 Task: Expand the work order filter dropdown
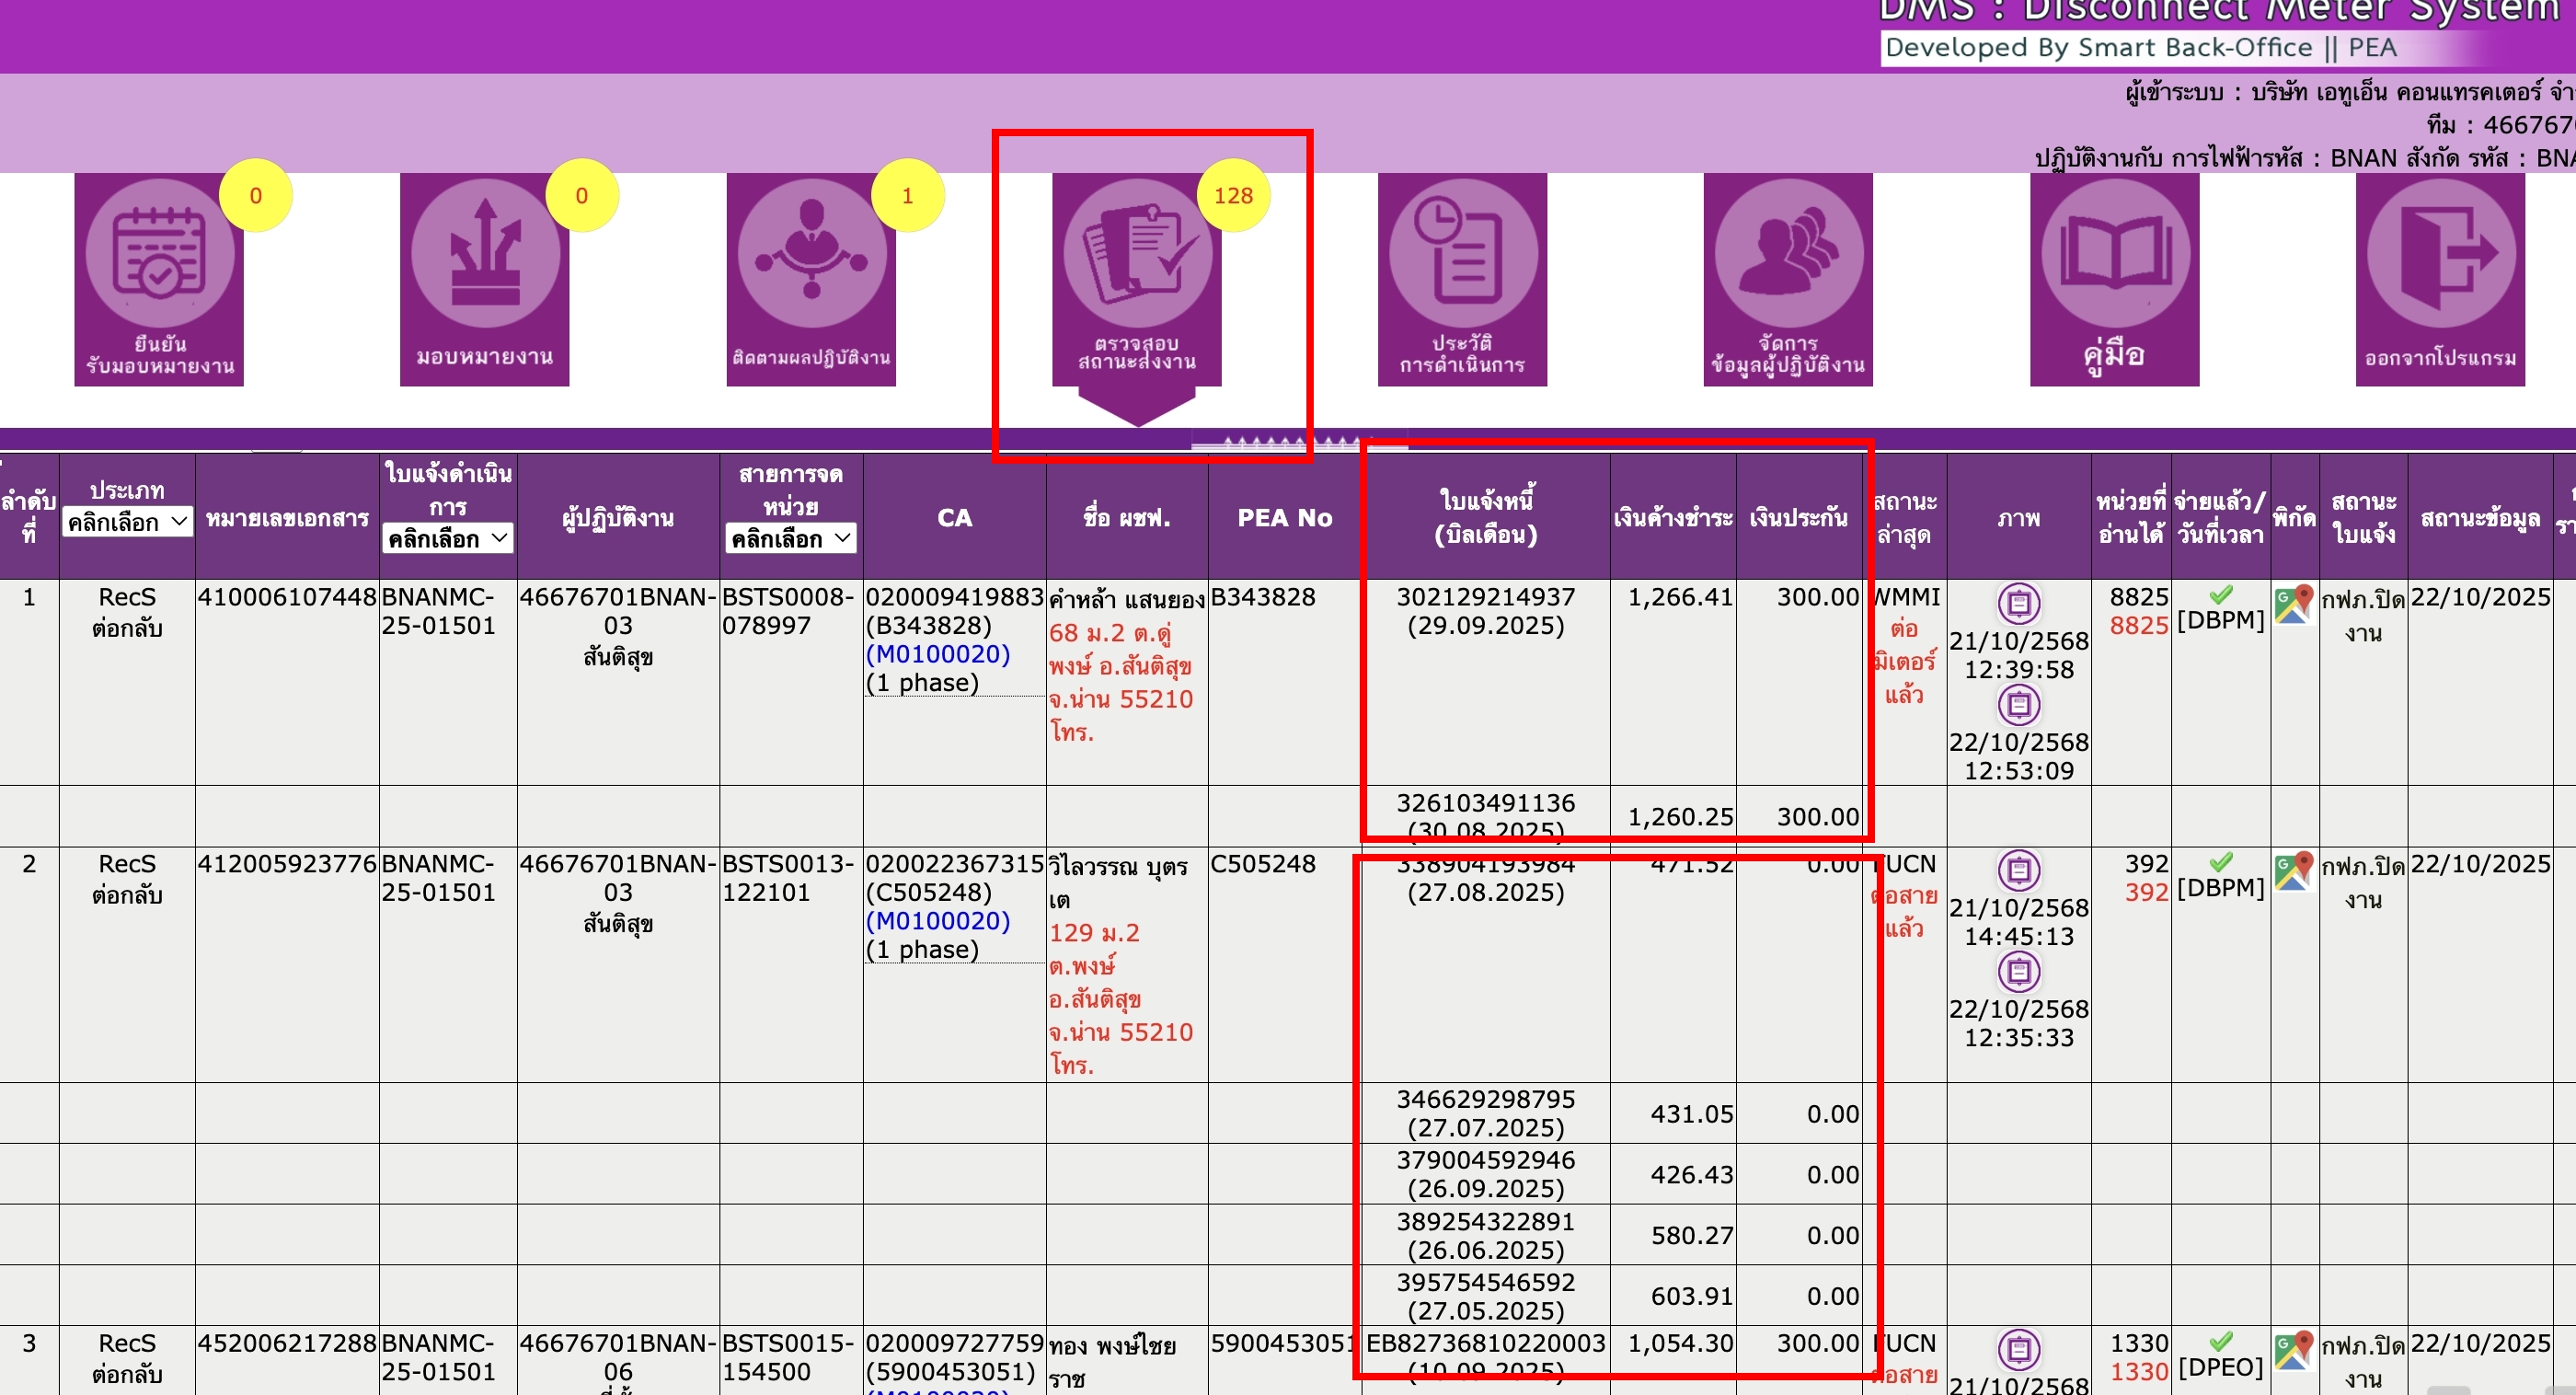pyautogui.click(x=447, y=539)
